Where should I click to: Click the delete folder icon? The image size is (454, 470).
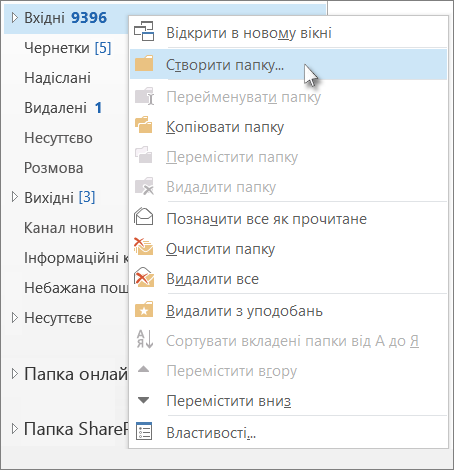pos(144,186)
